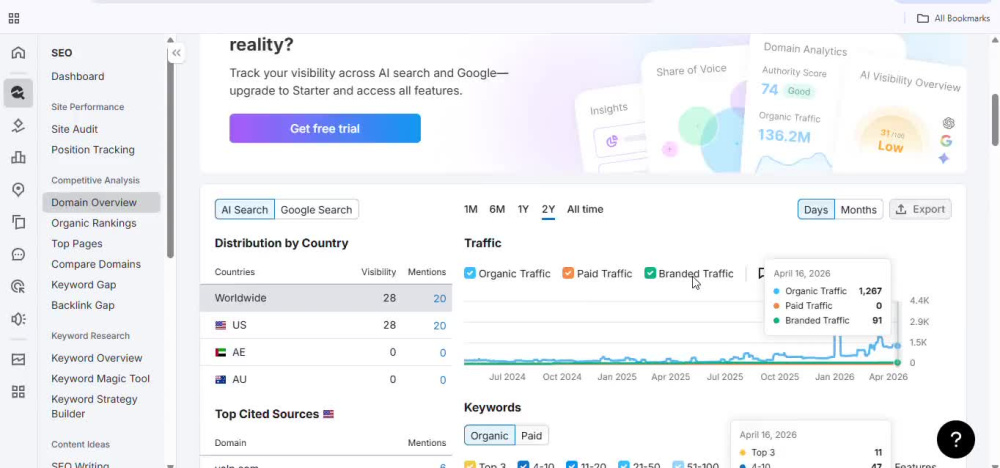Open the bar chart toolkit icon

pyautogui.click(x=18, y=157)
